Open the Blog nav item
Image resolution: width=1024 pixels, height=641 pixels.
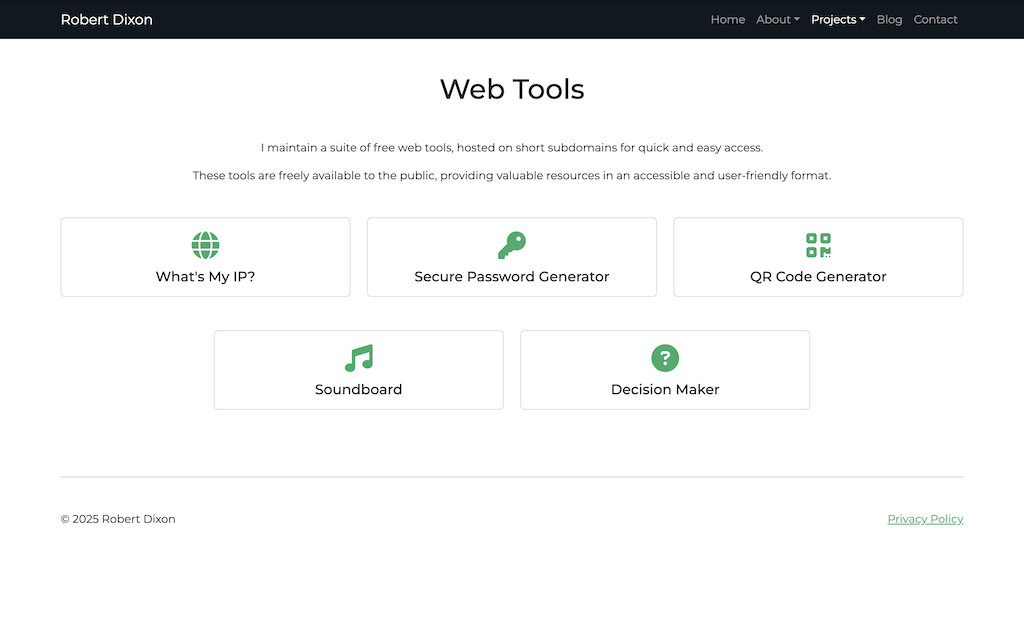(x=889, y=20)
